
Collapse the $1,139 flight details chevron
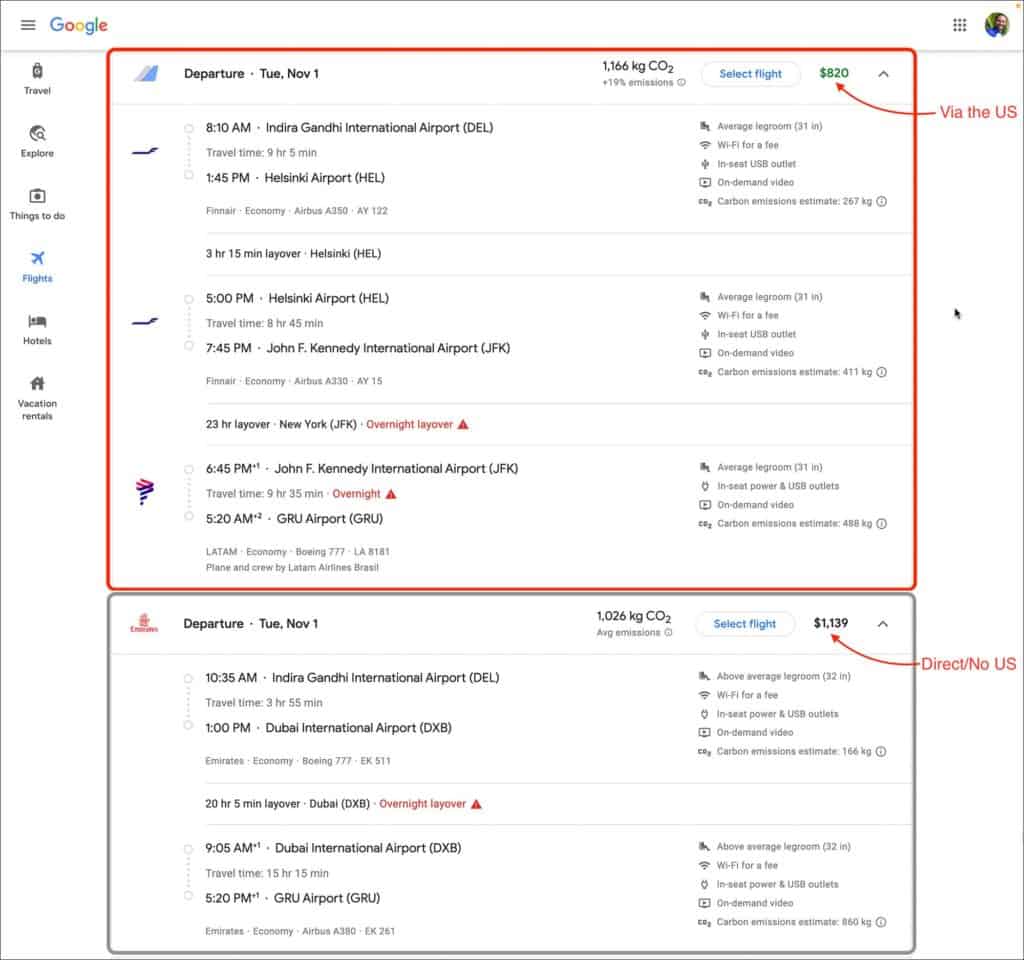[x=882, y=624]
